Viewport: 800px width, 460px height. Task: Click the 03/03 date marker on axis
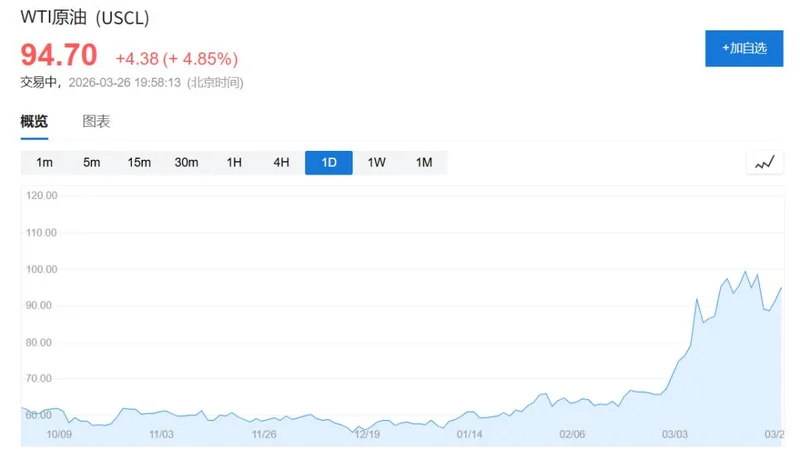coord(675,434)
